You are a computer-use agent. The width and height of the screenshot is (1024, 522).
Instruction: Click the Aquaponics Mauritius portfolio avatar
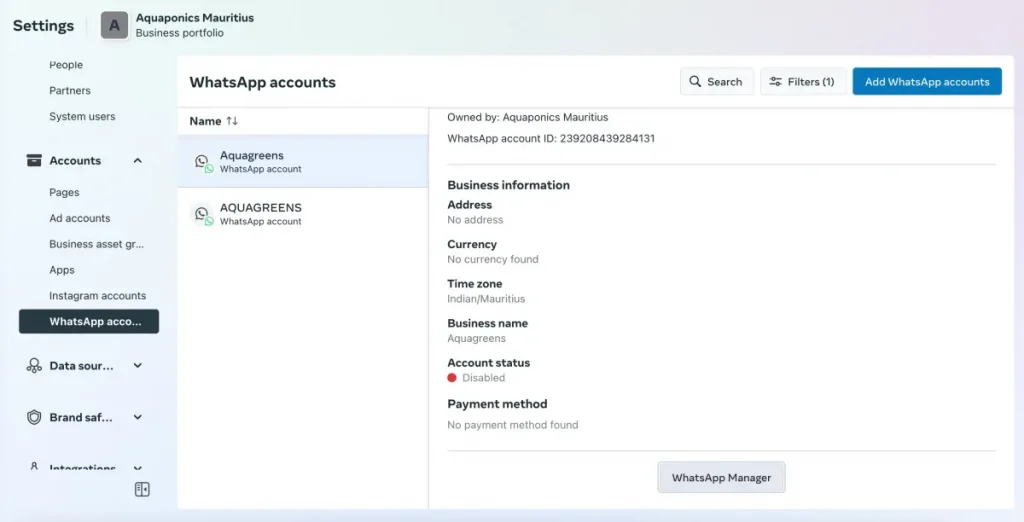[114, 26]
